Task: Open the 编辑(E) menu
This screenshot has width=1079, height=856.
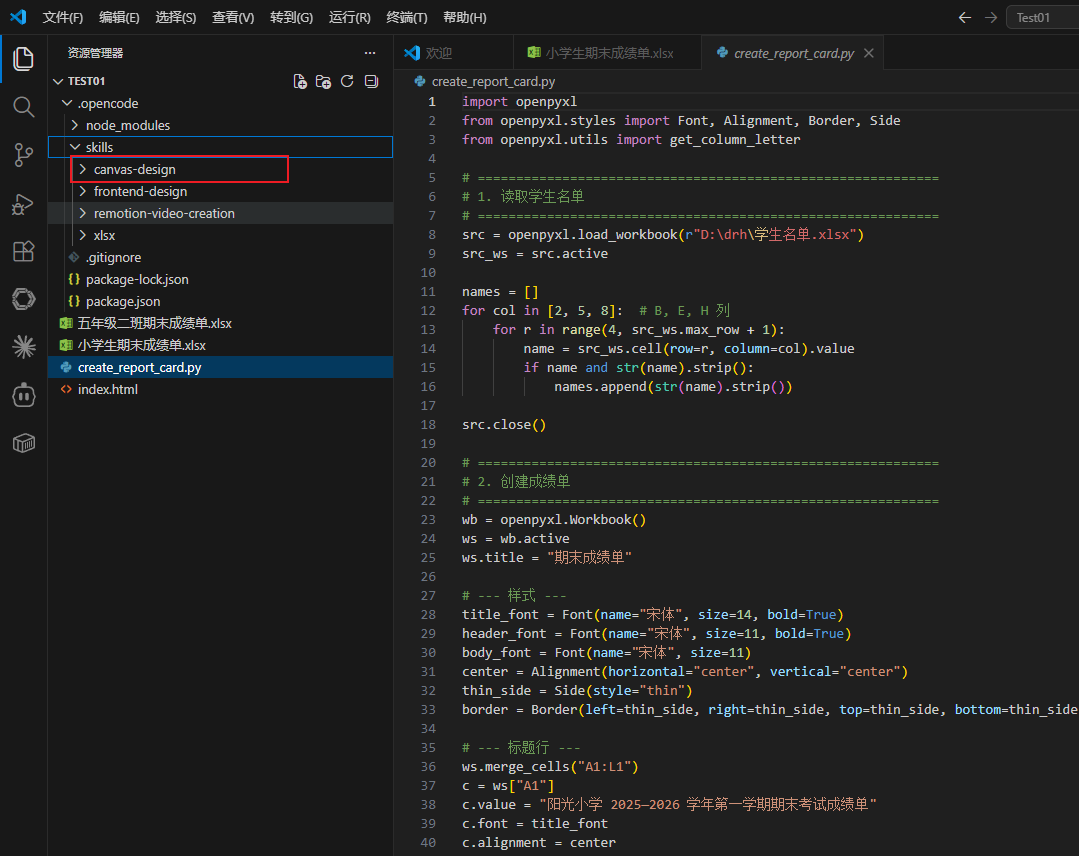Action: 119,17
